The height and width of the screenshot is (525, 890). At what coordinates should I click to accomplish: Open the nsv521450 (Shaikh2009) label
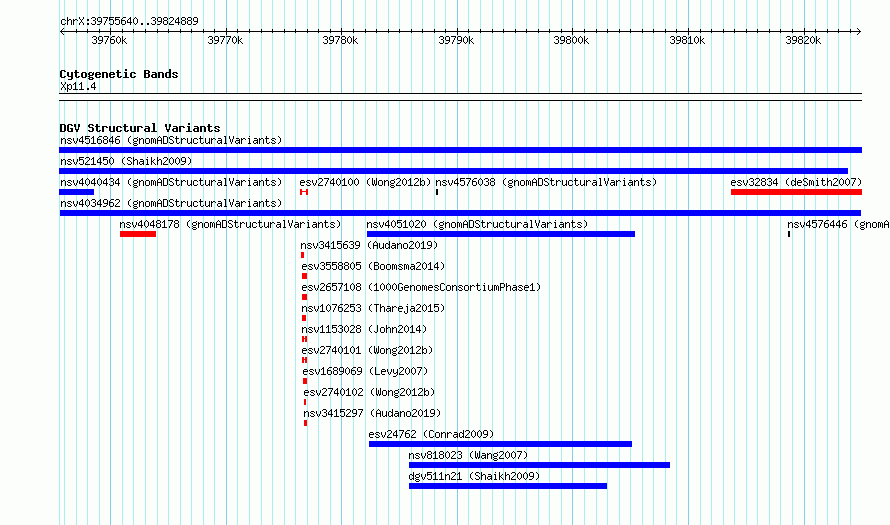coord(126,161)
